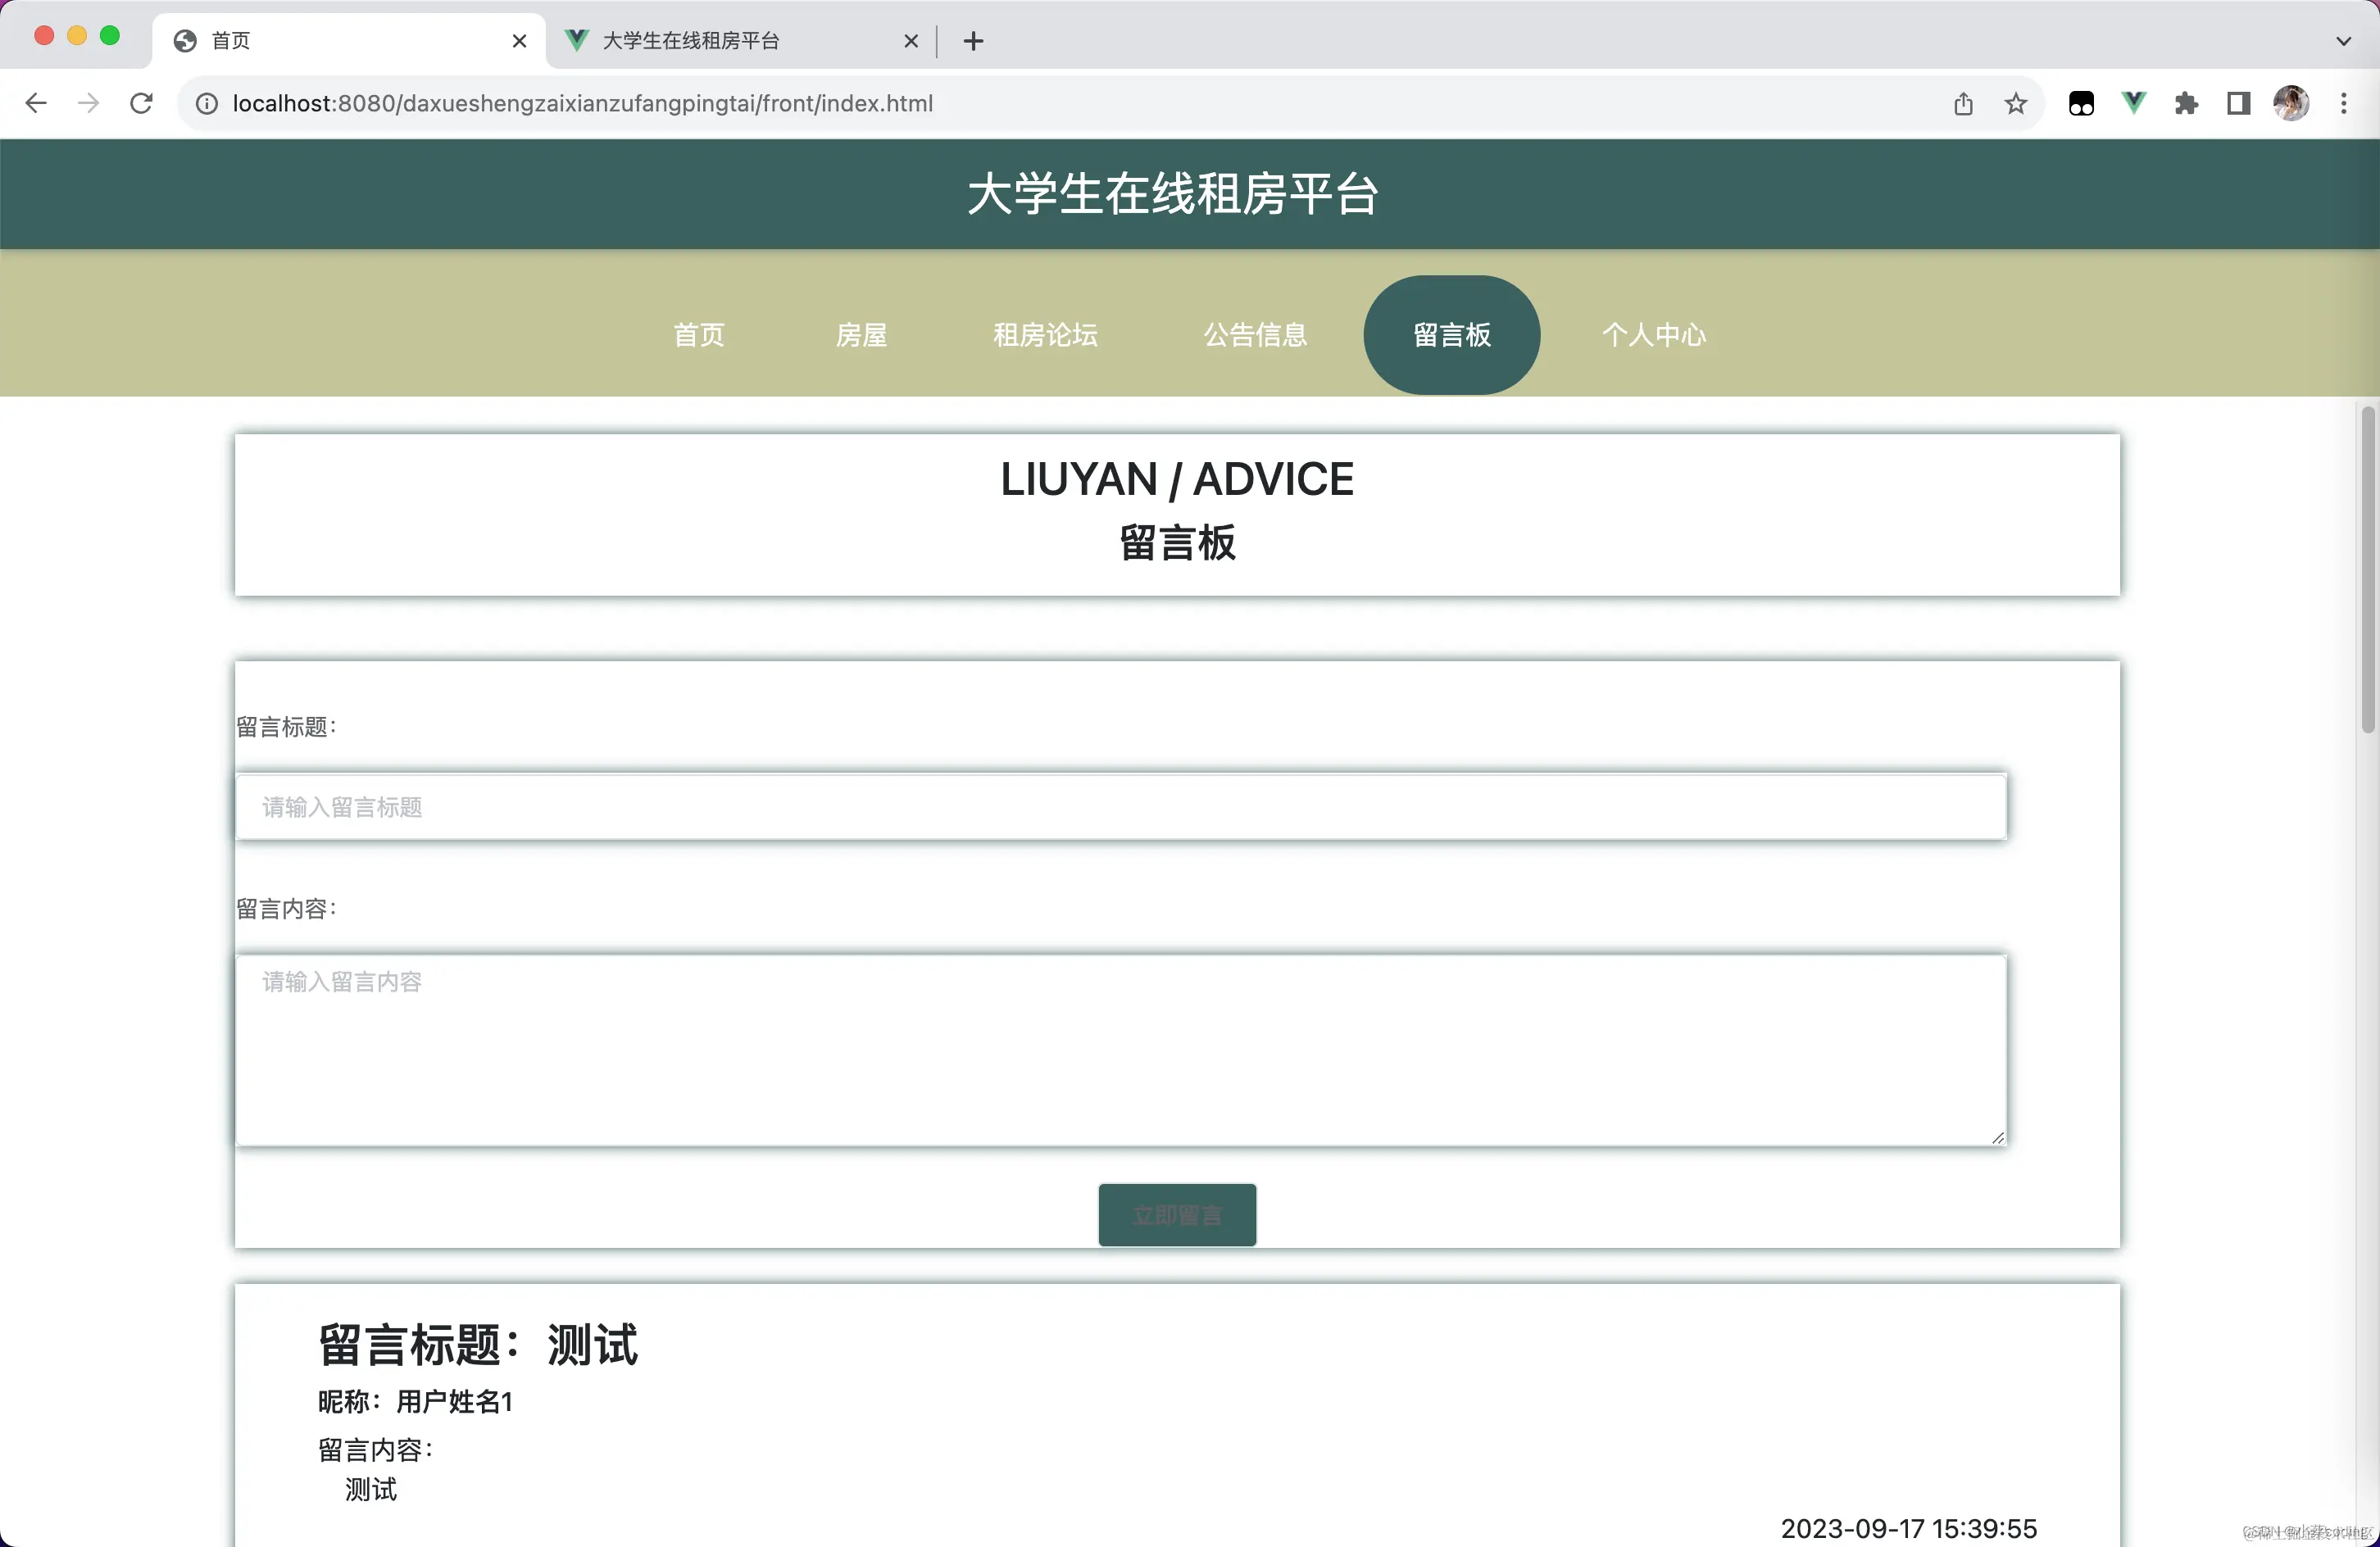This screenshot has height=1547, width=2380.
Task: Click the user profile avatar
Action: [x=2291, y=103]
